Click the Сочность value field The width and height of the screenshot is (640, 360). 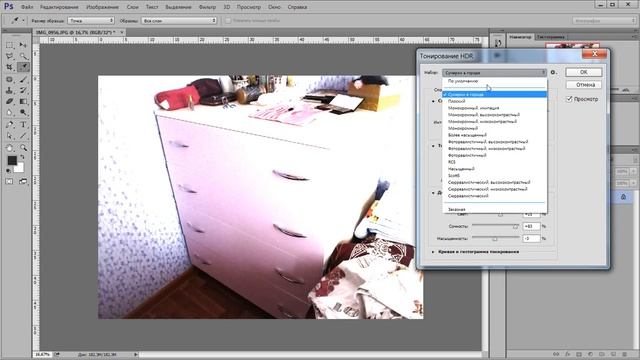point(531,226)
